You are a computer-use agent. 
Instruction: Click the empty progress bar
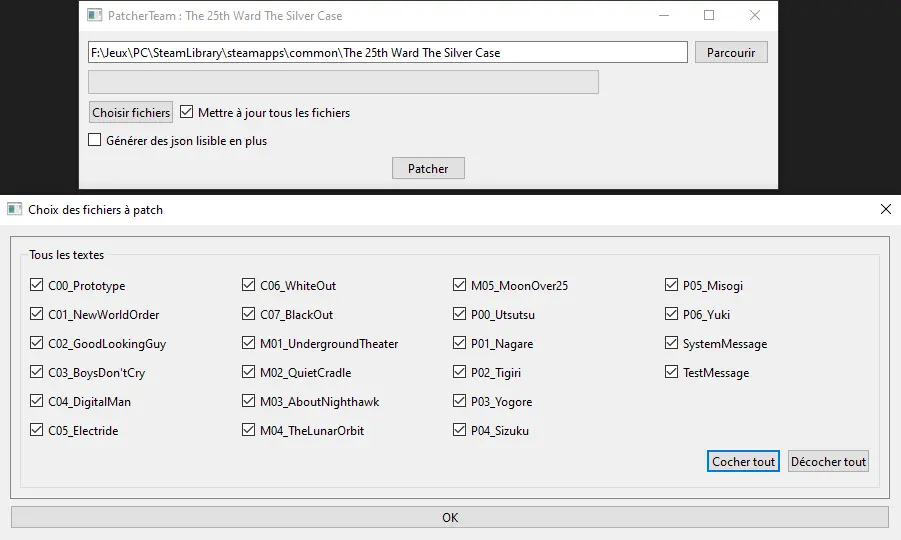pos(343,82)
